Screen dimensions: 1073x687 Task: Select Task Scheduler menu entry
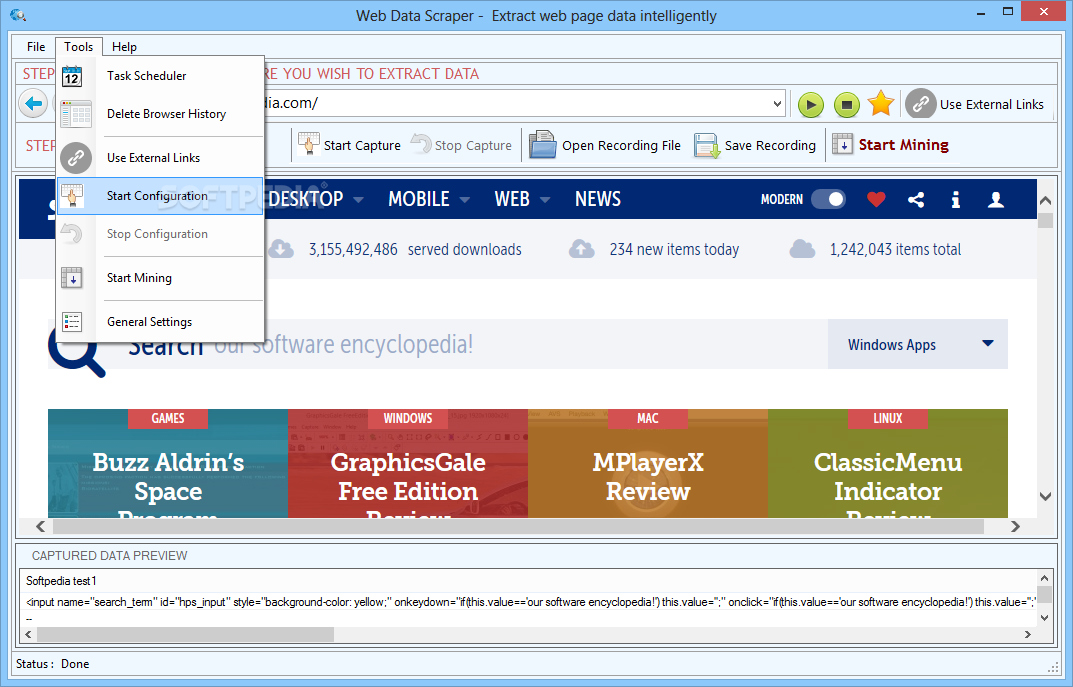tap(160, 76)
